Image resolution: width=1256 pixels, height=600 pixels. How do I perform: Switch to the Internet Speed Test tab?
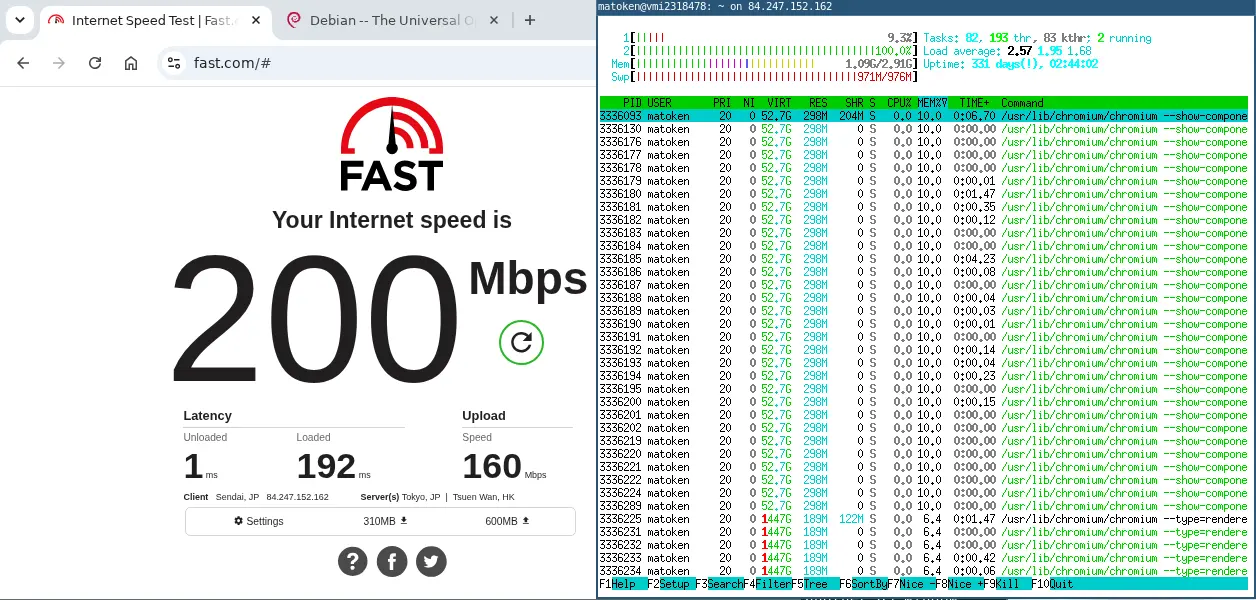point(155,20)
